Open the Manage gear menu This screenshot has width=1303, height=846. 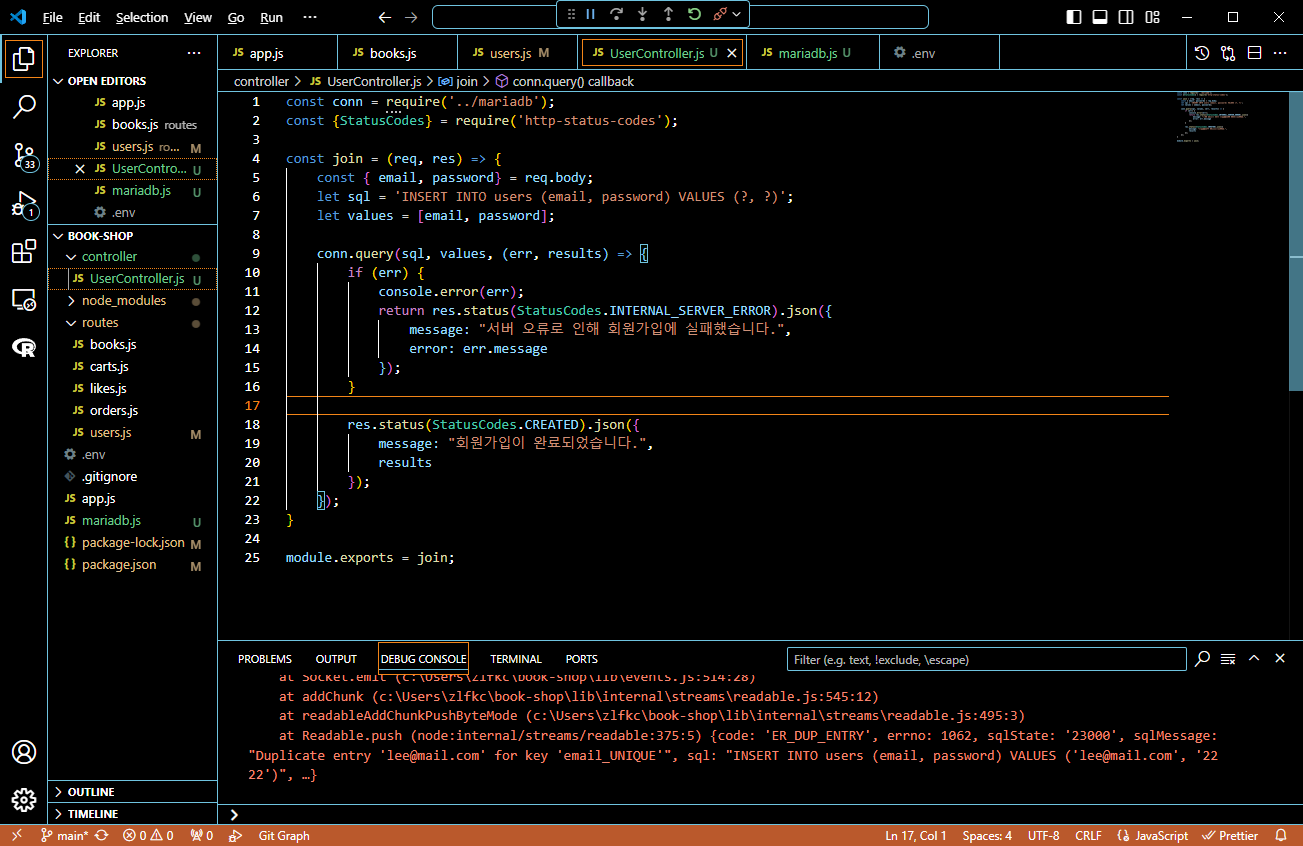pyautogui.click(x=24, y=800)
